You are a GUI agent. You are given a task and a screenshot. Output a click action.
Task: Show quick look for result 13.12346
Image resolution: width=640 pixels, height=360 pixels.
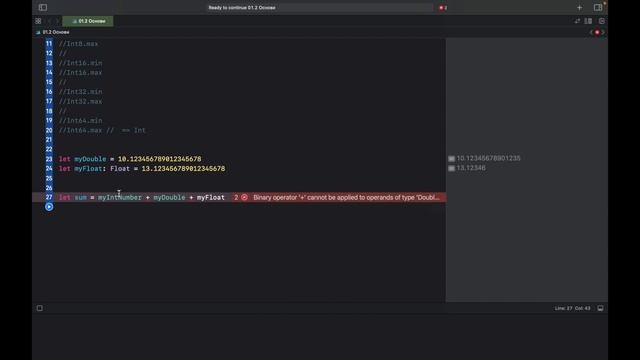tap(451, 168)
